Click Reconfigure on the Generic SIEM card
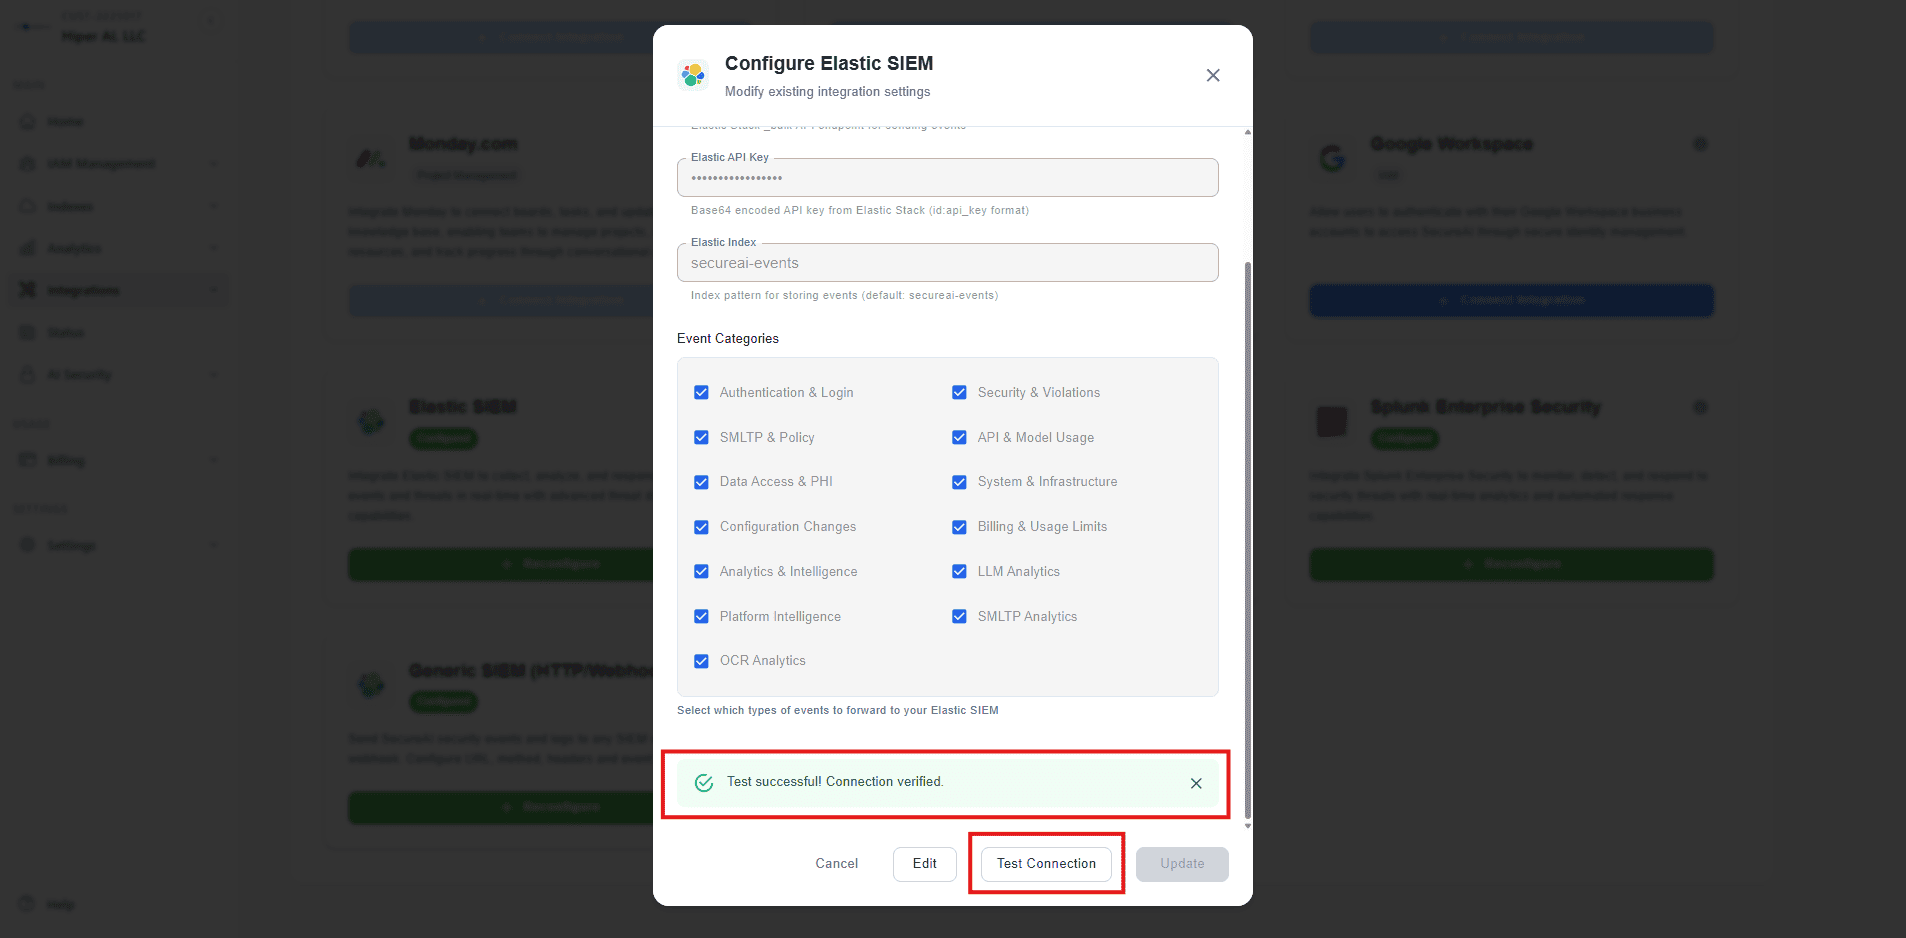The width and height of the screenshot is (1906, 938). pos(500,807)
